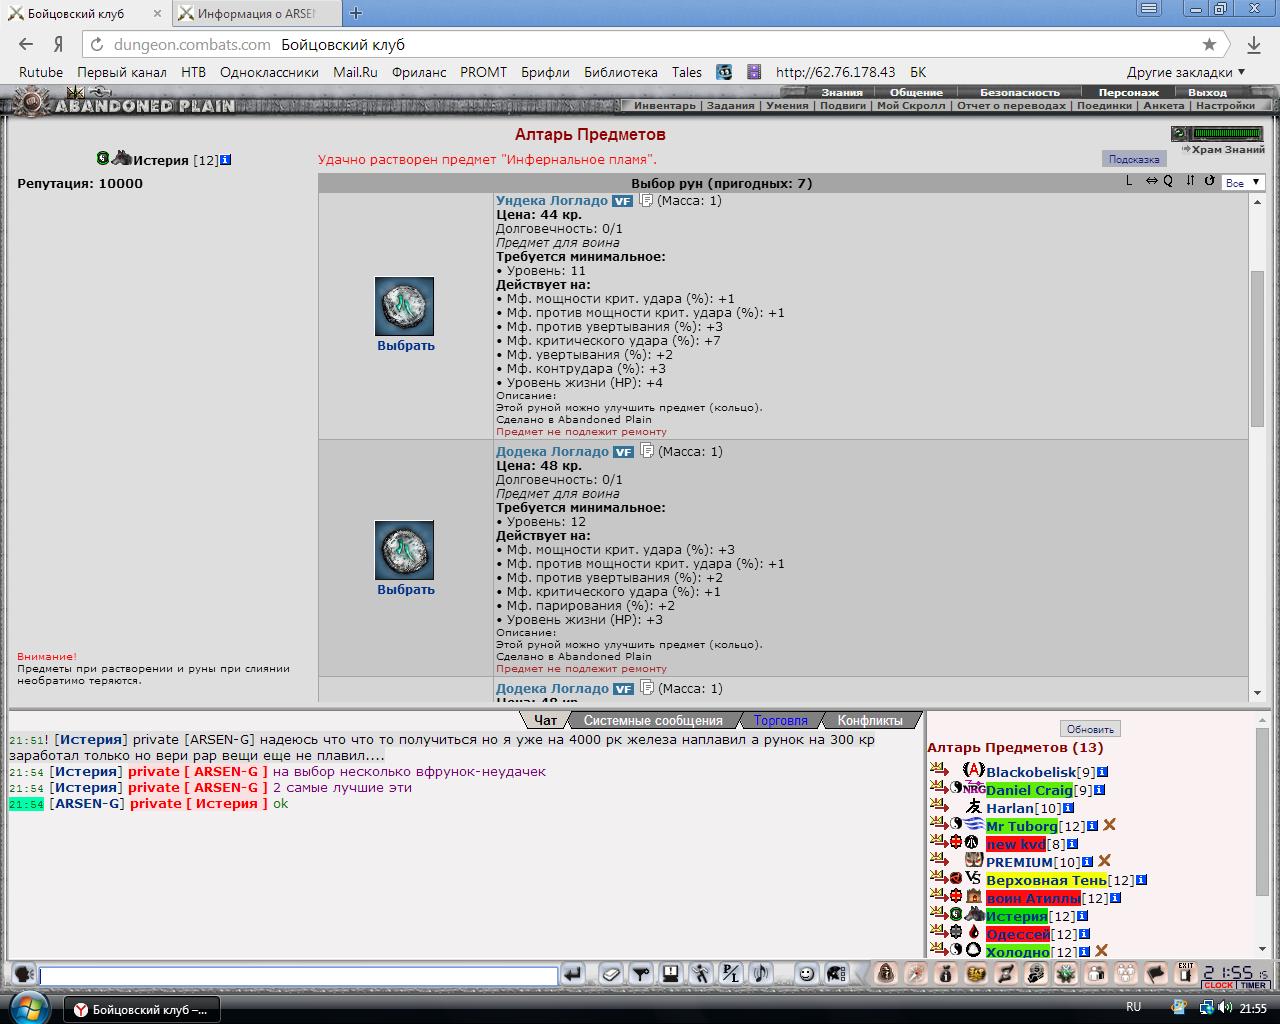Click the Ундека Логладо rune image
Screen dimensions: 1280x1024
404,306
